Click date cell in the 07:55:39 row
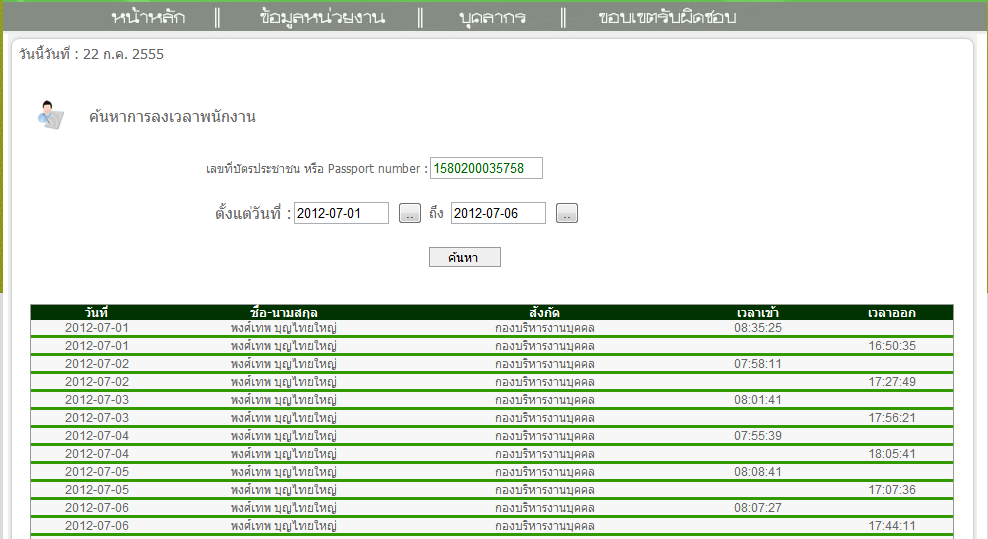Image resolution: width=988 pixels, height=539 pixels. (96, 436)
